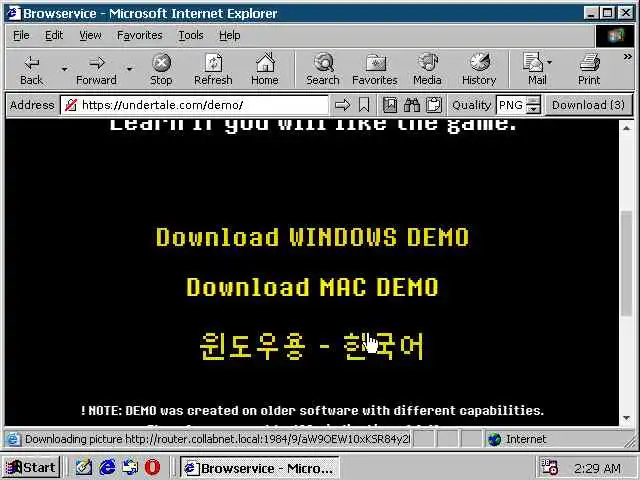The image size is (640, 480).
Task: Open the Back history dropdown arrow
Action: [64, 69]
